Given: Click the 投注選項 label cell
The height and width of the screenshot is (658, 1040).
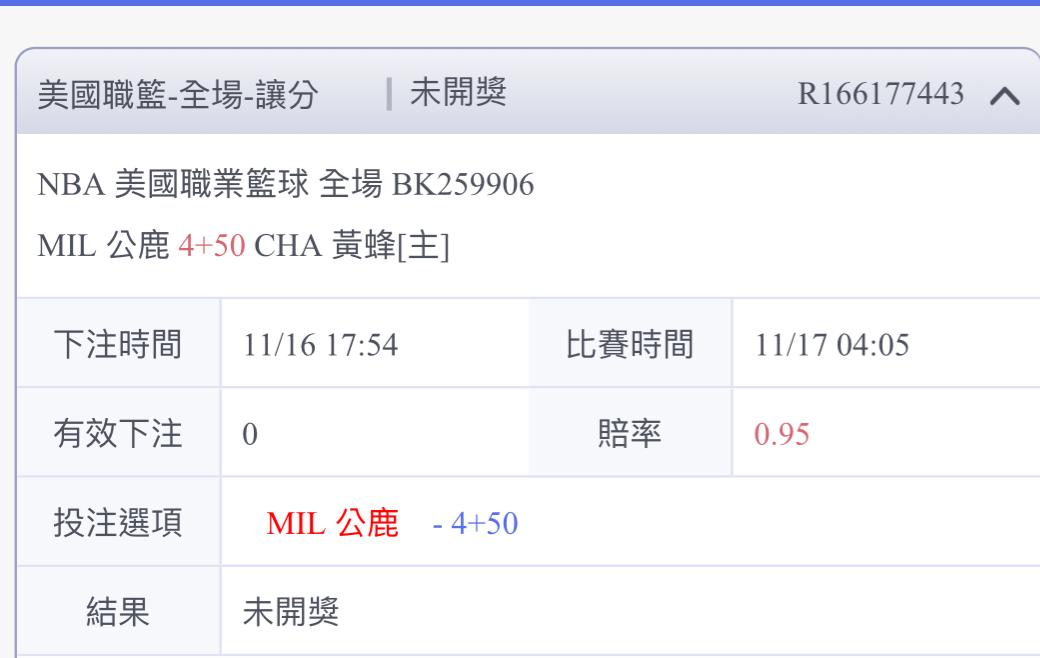Looking at the screenshot, I should click(118, 523).
